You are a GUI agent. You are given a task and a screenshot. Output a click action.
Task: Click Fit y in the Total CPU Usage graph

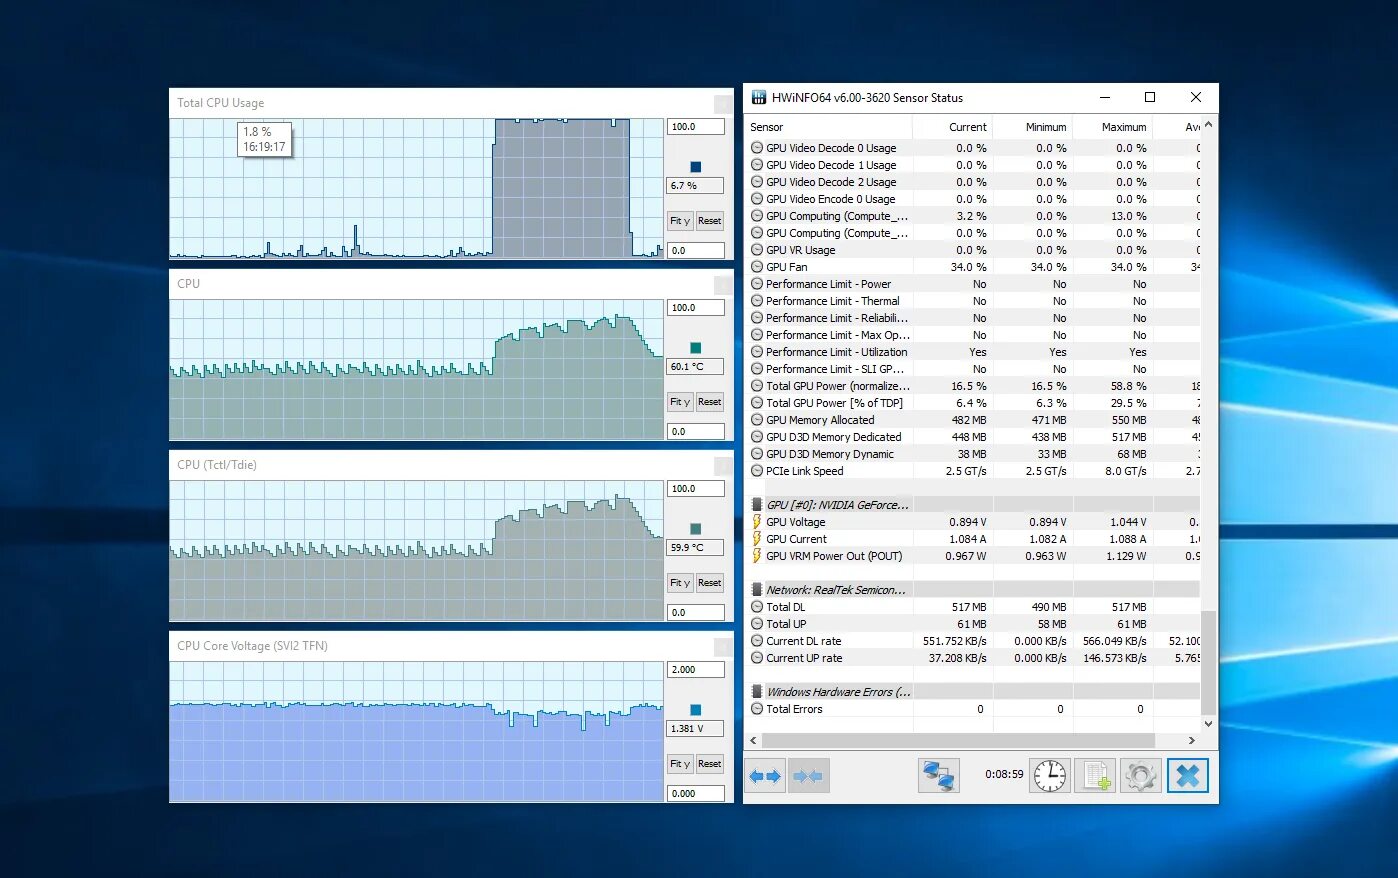tap(680, 221)
